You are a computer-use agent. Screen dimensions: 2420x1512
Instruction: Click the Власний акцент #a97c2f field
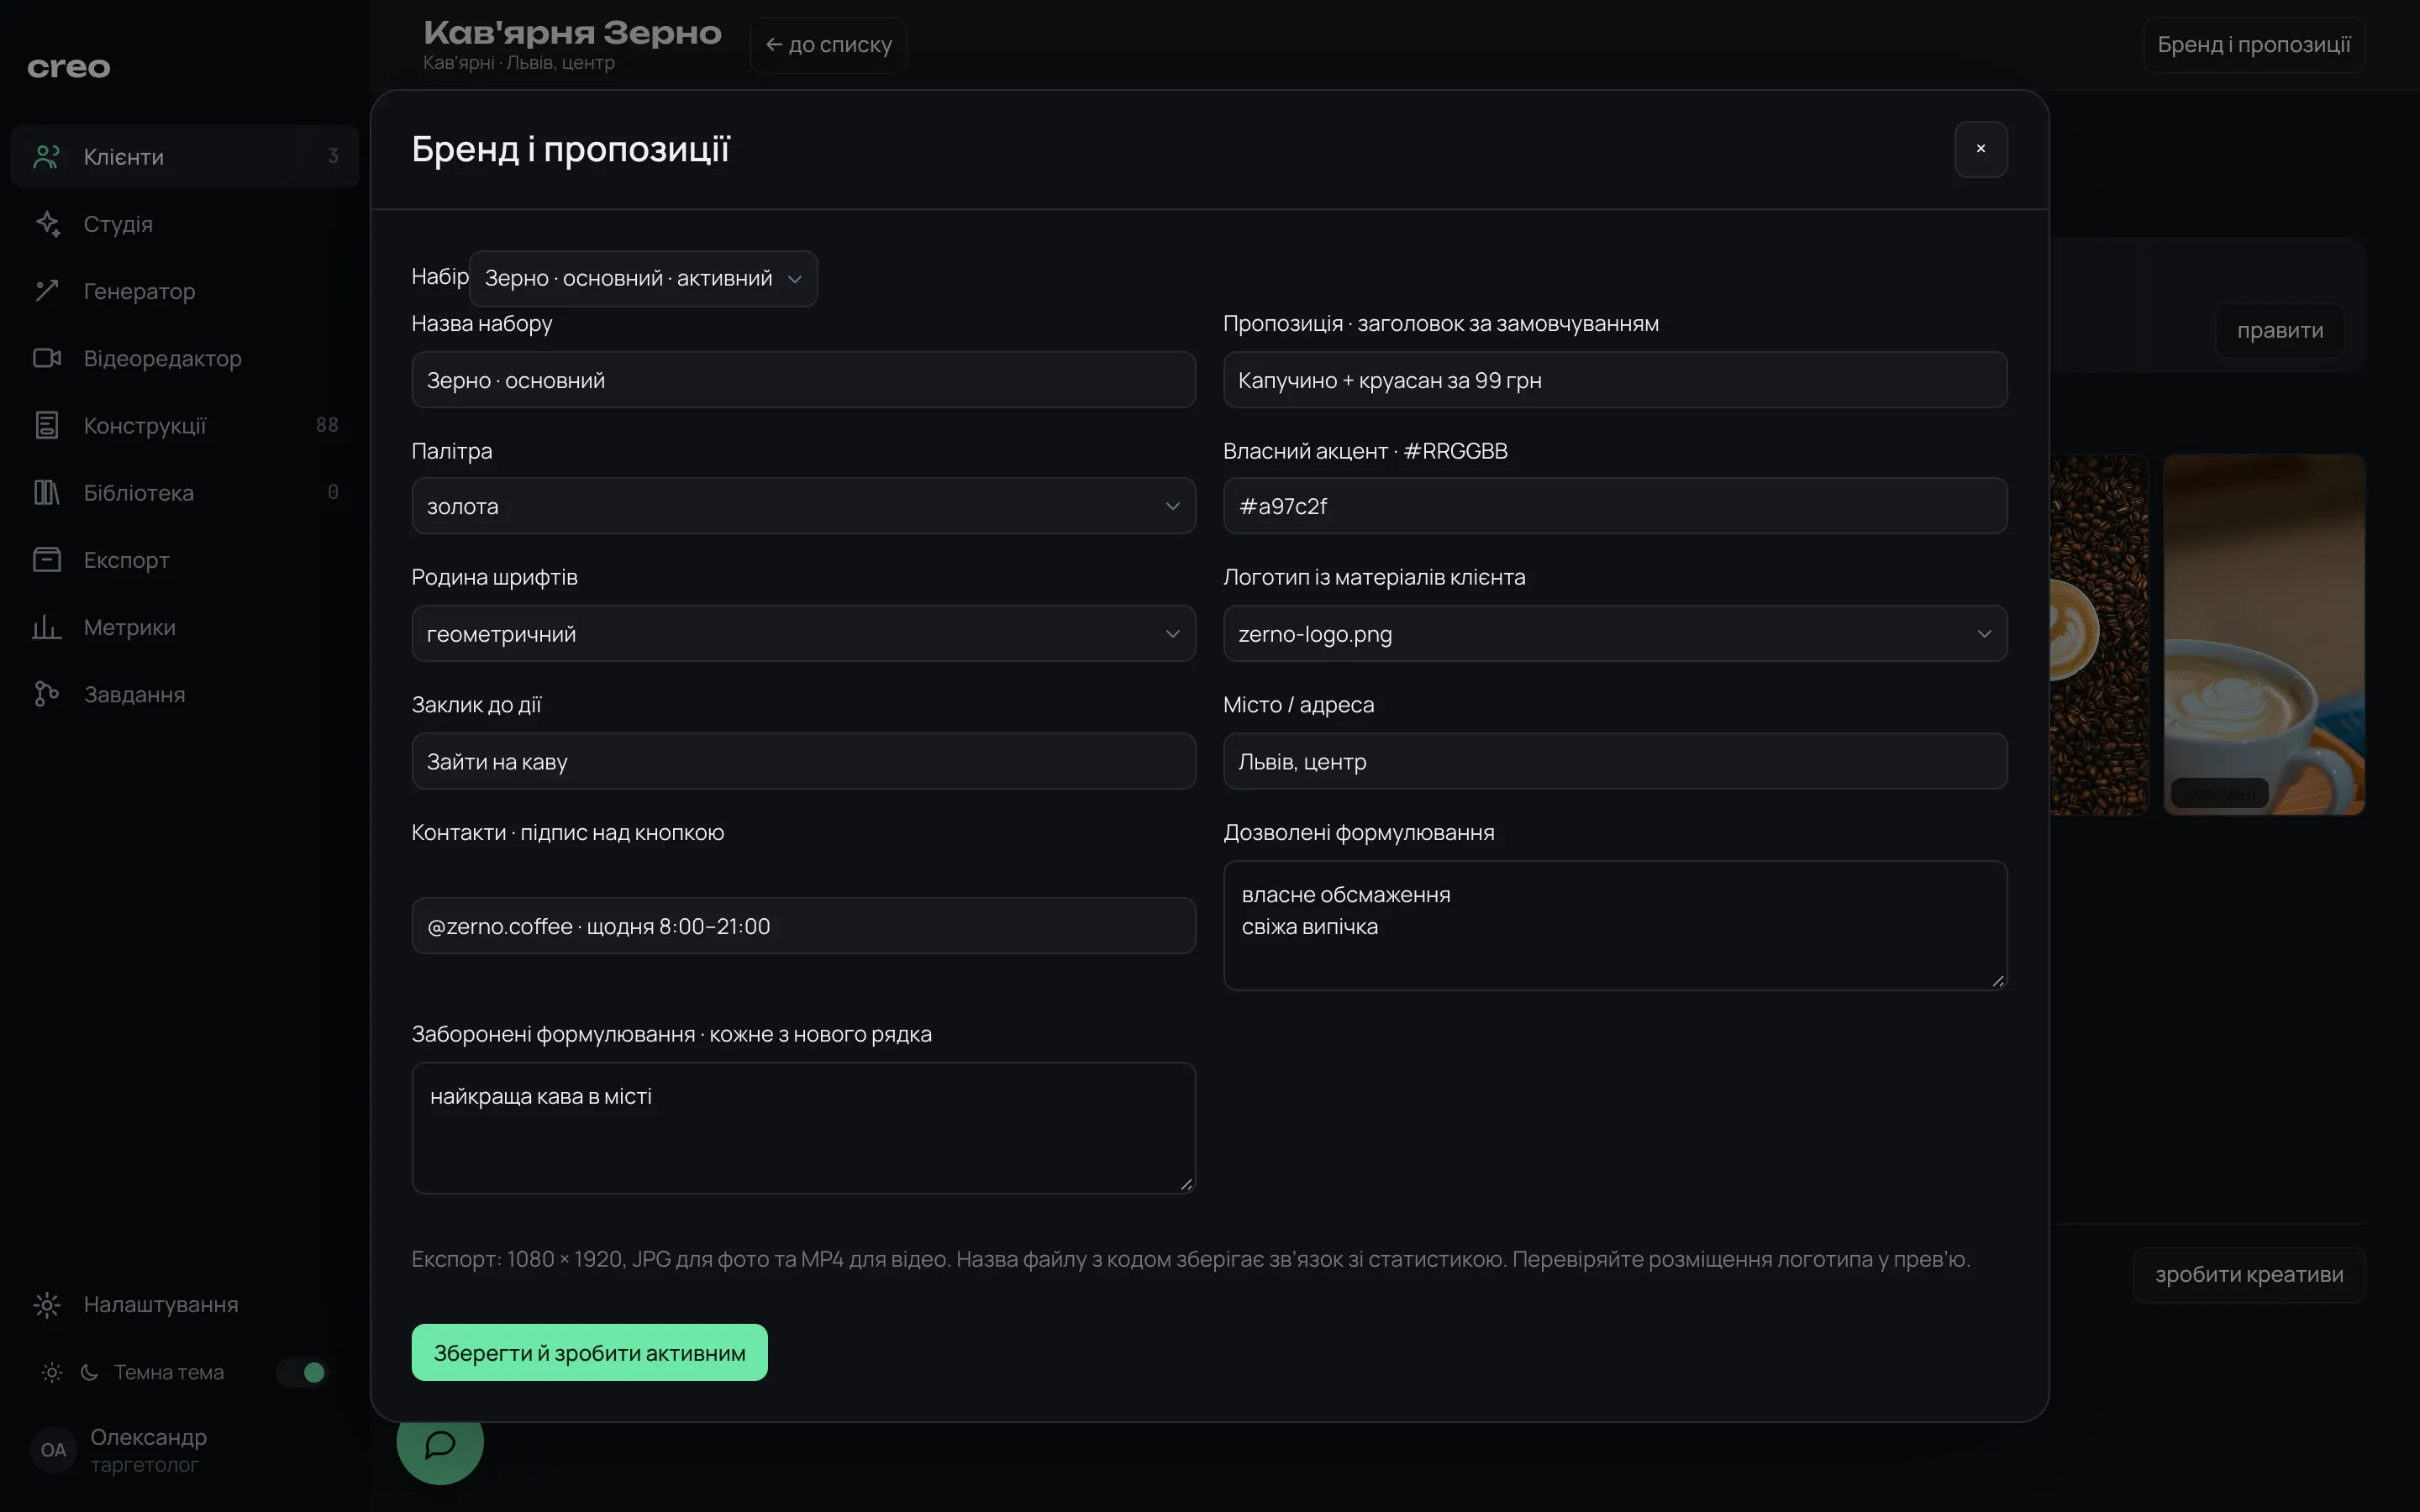(1615, 506)
